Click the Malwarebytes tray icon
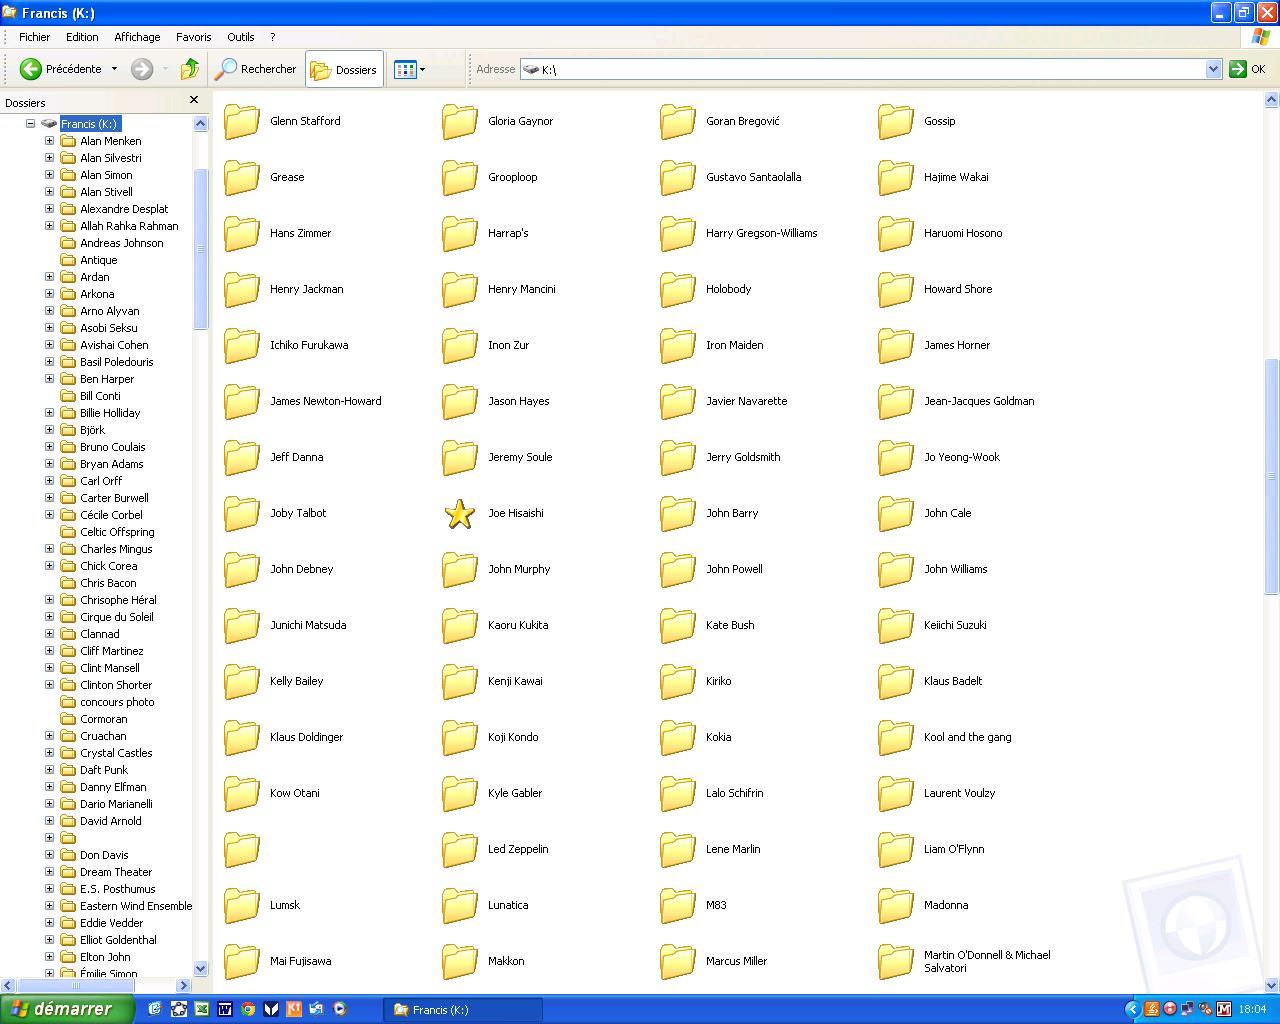 coord(1223,1009)
